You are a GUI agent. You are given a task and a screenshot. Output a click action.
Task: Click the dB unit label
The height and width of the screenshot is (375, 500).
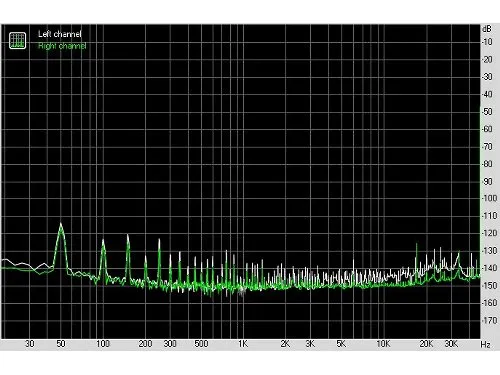click(x=487, y=29)
